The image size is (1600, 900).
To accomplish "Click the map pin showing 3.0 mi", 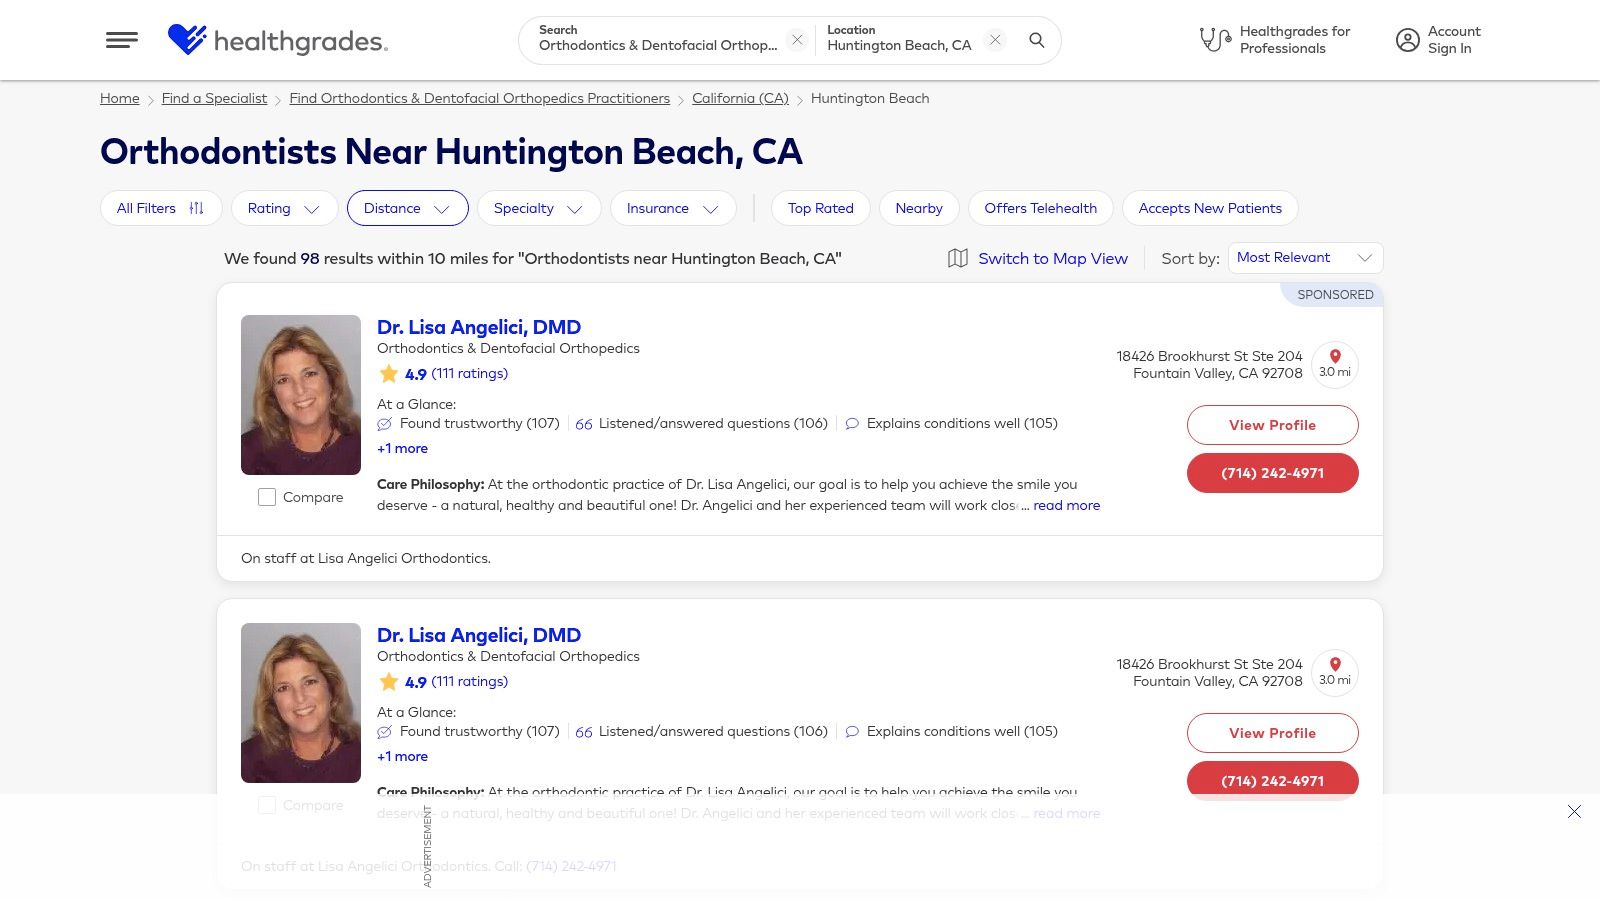I will tap(1335, 364).
